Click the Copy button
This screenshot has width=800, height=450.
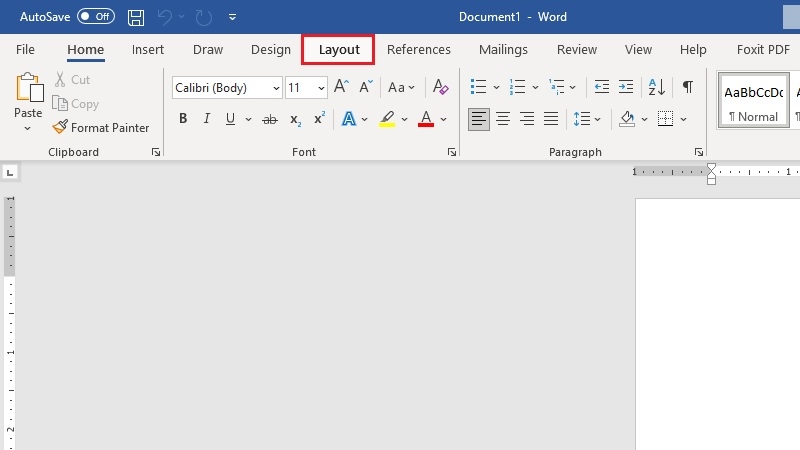(76, 104)
